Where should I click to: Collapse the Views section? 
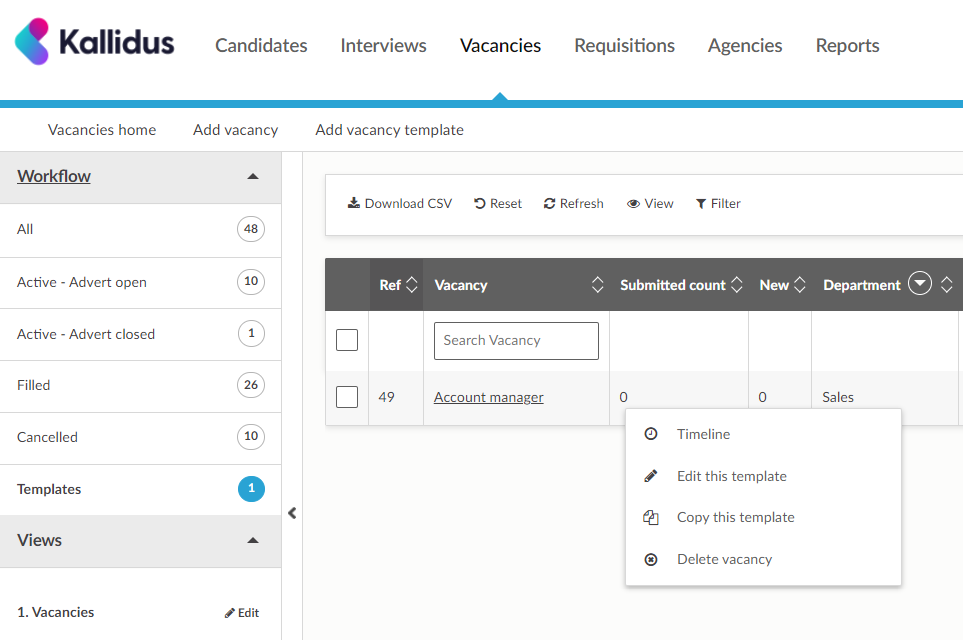pyautogui.click(x=253, y=540)
